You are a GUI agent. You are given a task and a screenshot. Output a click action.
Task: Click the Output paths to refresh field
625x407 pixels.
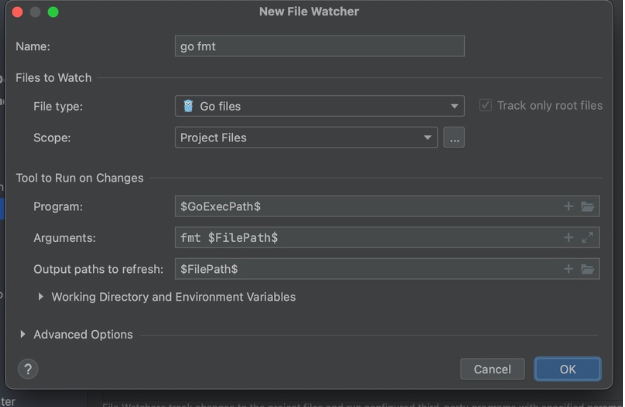pos(365,269)
